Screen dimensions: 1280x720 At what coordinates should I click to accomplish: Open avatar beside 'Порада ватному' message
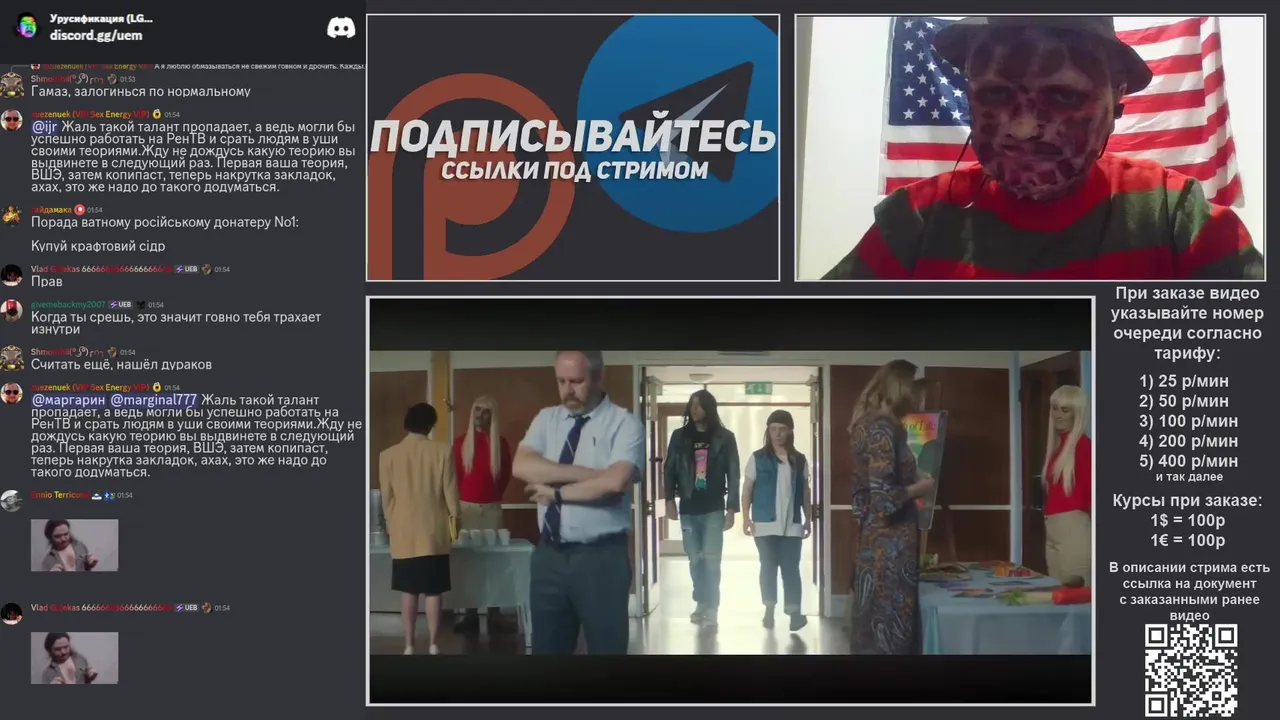tap(12, 216)
